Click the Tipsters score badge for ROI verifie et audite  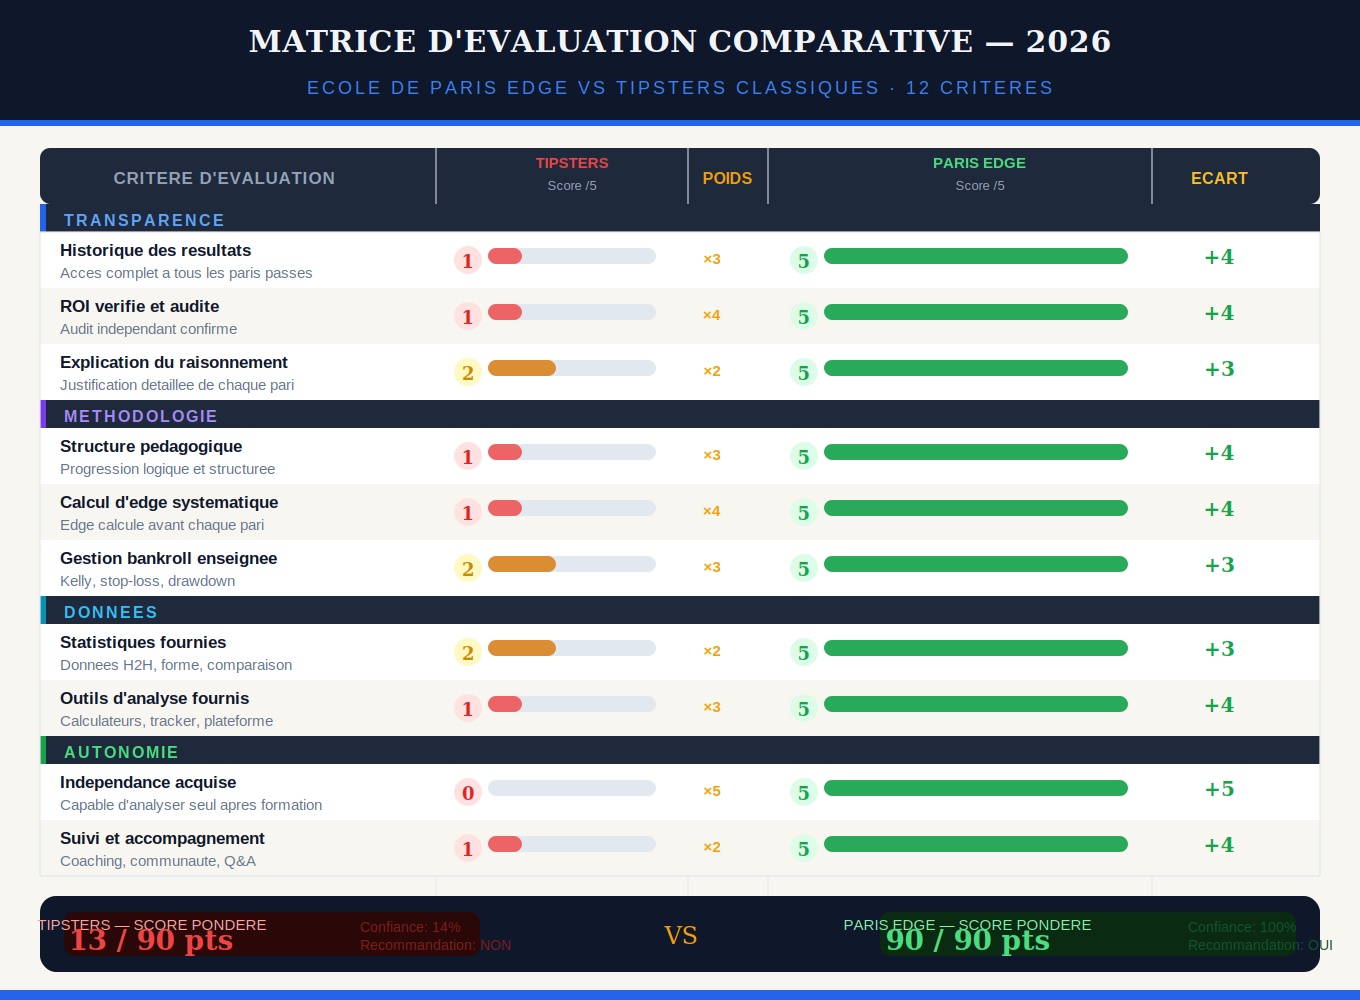(x=468, y=316)
